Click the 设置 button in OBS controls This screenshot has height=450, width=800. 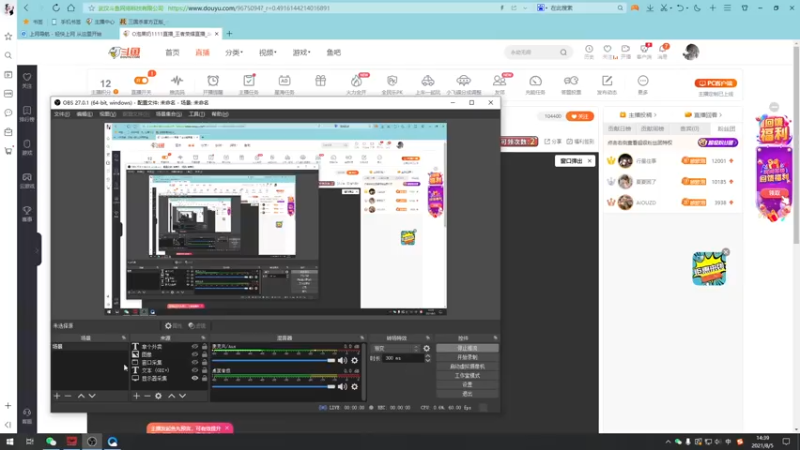(467, 385)
